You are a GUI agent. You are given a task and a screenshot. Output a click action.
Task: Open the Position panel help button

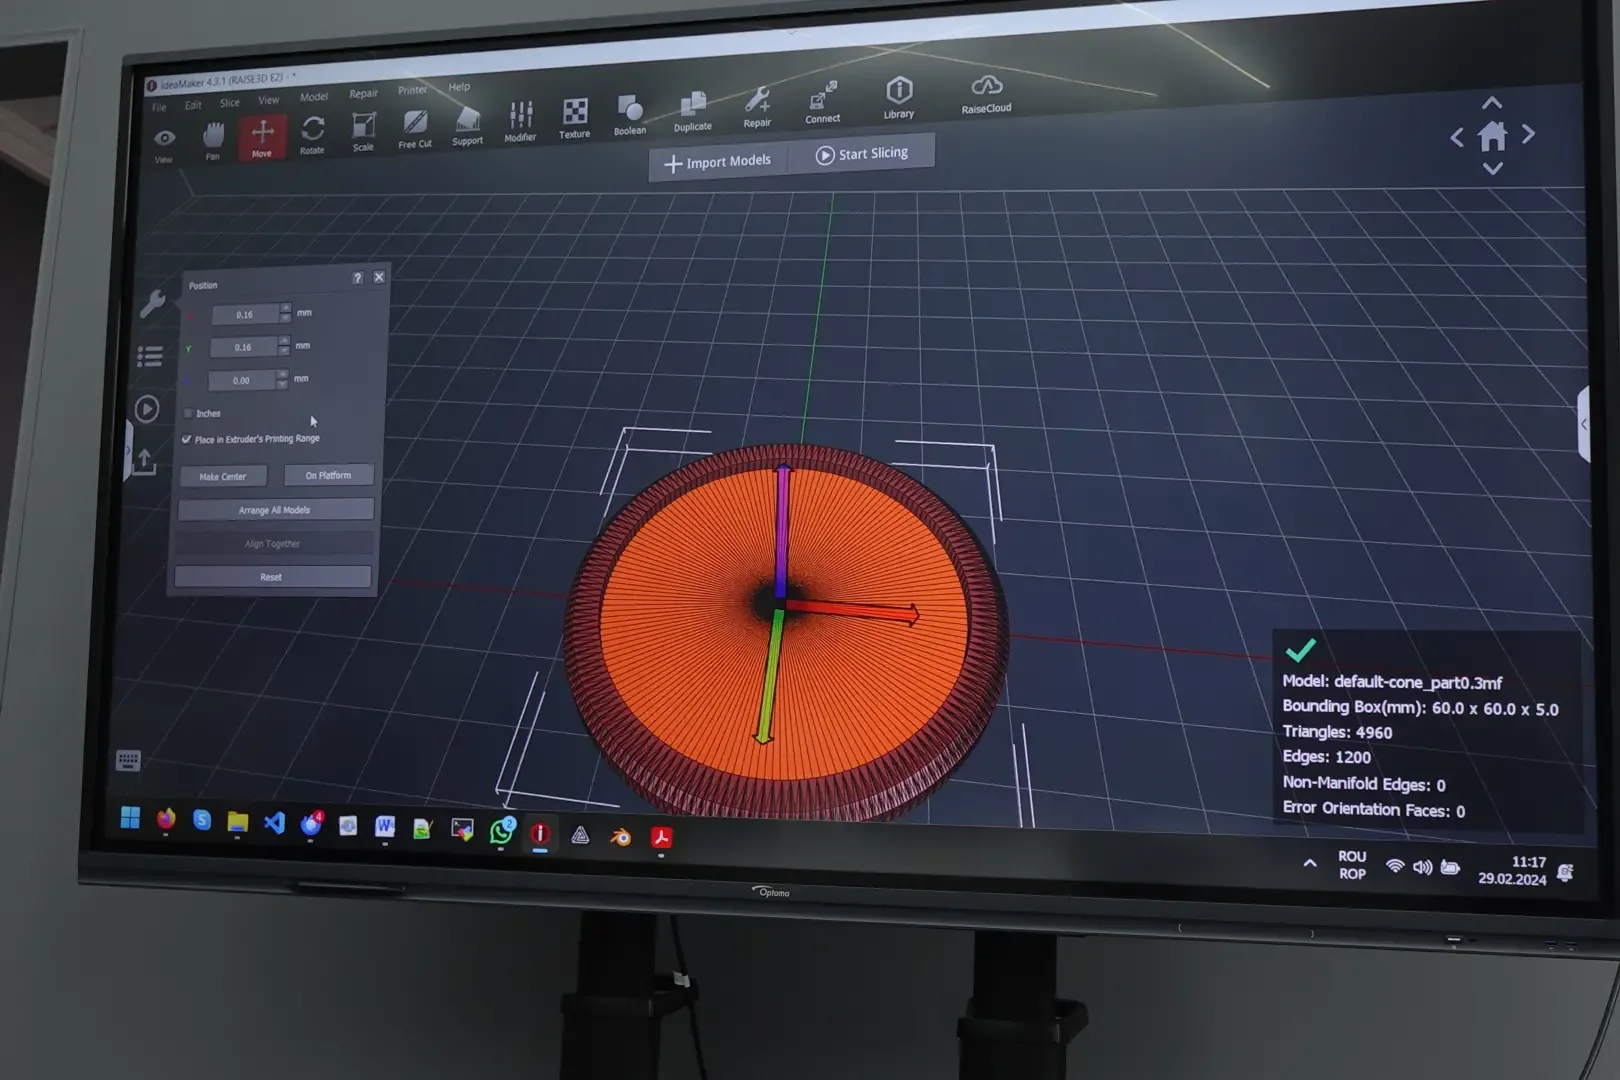click(x=357, y=278)
